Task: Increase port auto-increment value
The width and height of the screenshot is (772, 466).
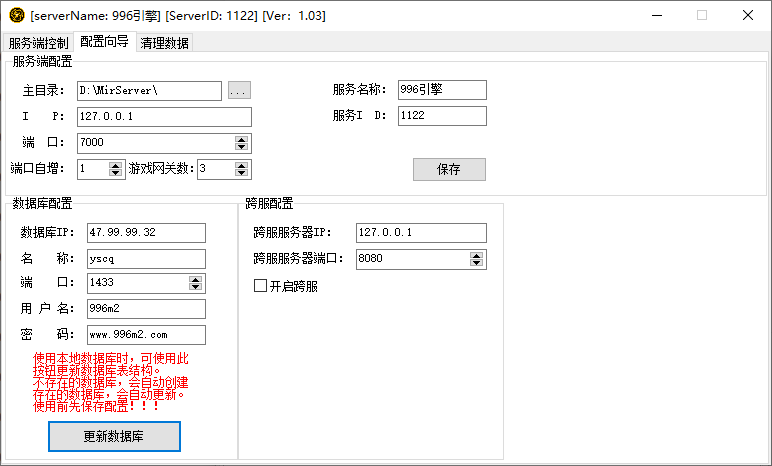Action: click(x=115, y=164)
